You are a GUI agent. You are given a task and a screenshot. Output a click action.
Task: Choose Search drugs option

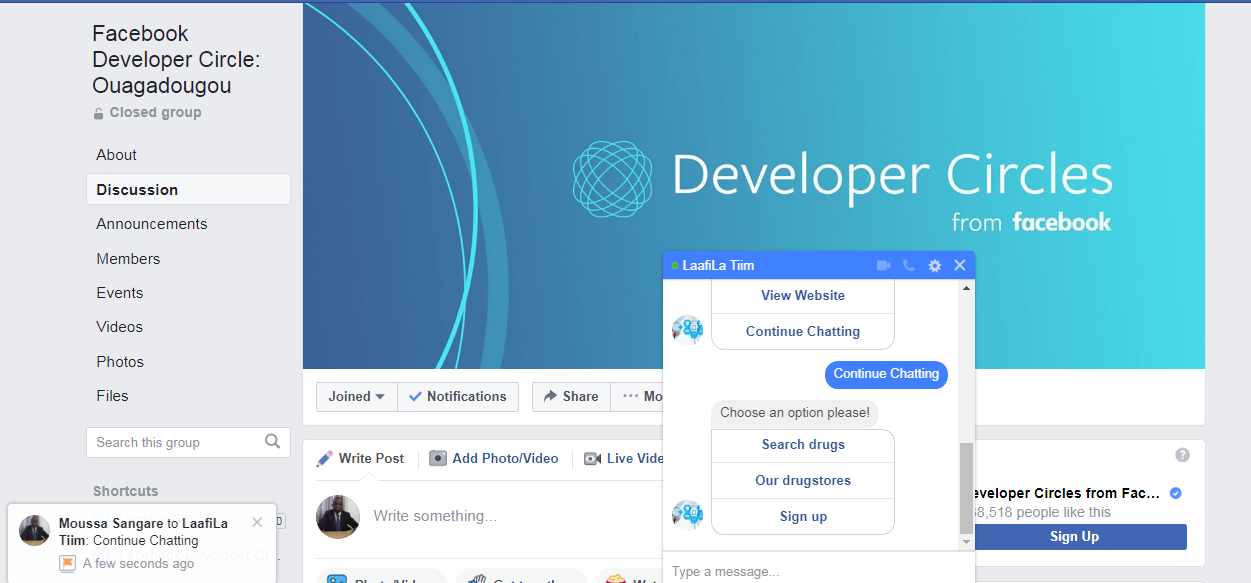pyautogui.click(x=803, y=445)
